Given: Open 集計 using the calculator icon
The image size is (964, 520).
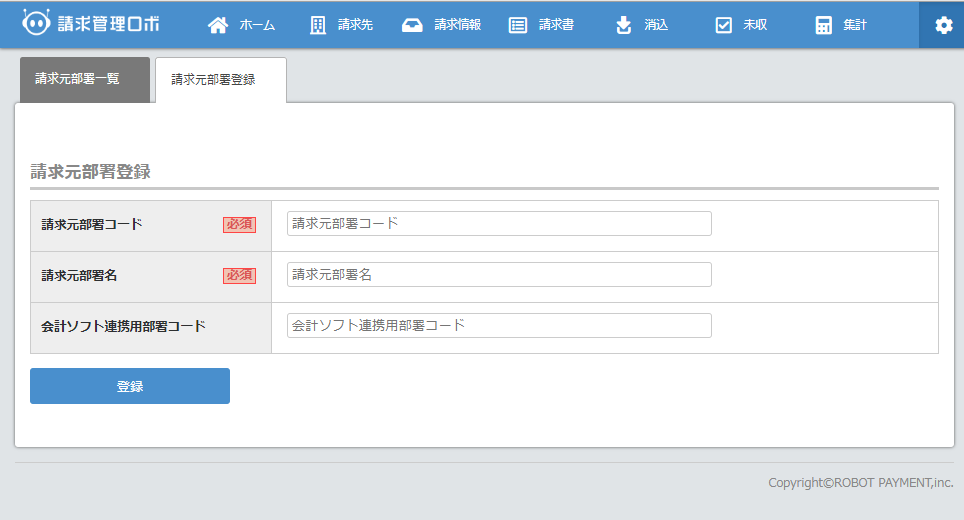Looking at the screenshot, I should (x=823, y=25).
